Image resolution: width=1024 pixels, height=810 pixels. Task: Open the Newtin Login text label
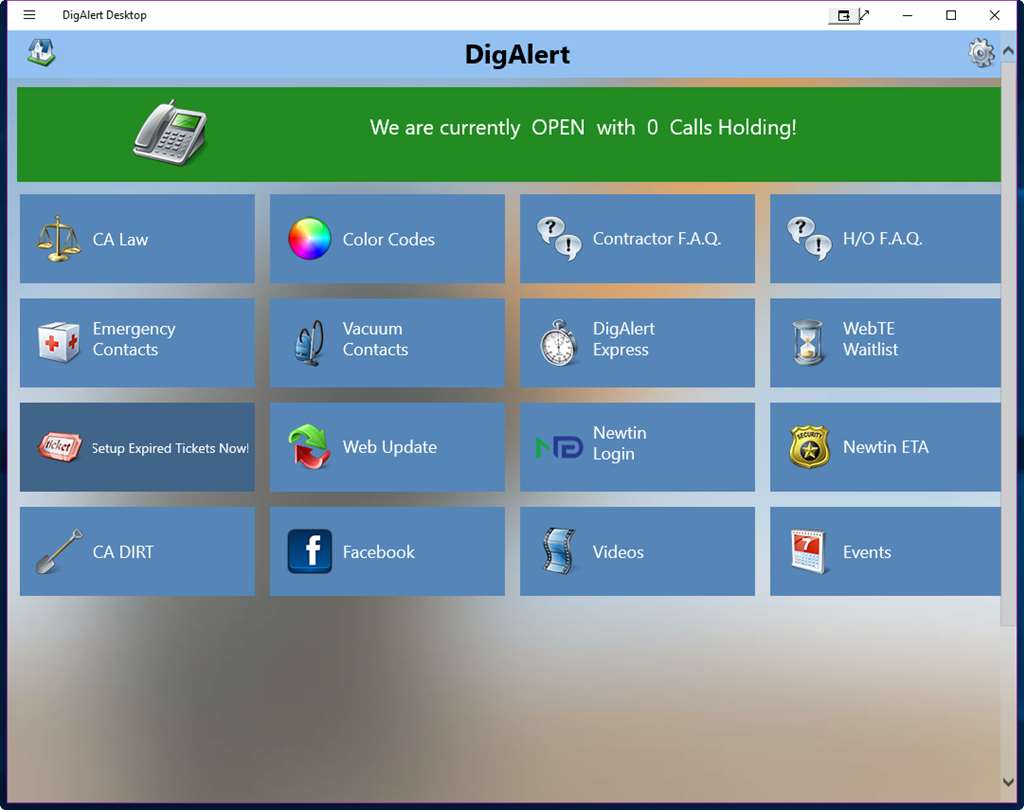pos(619,443)
